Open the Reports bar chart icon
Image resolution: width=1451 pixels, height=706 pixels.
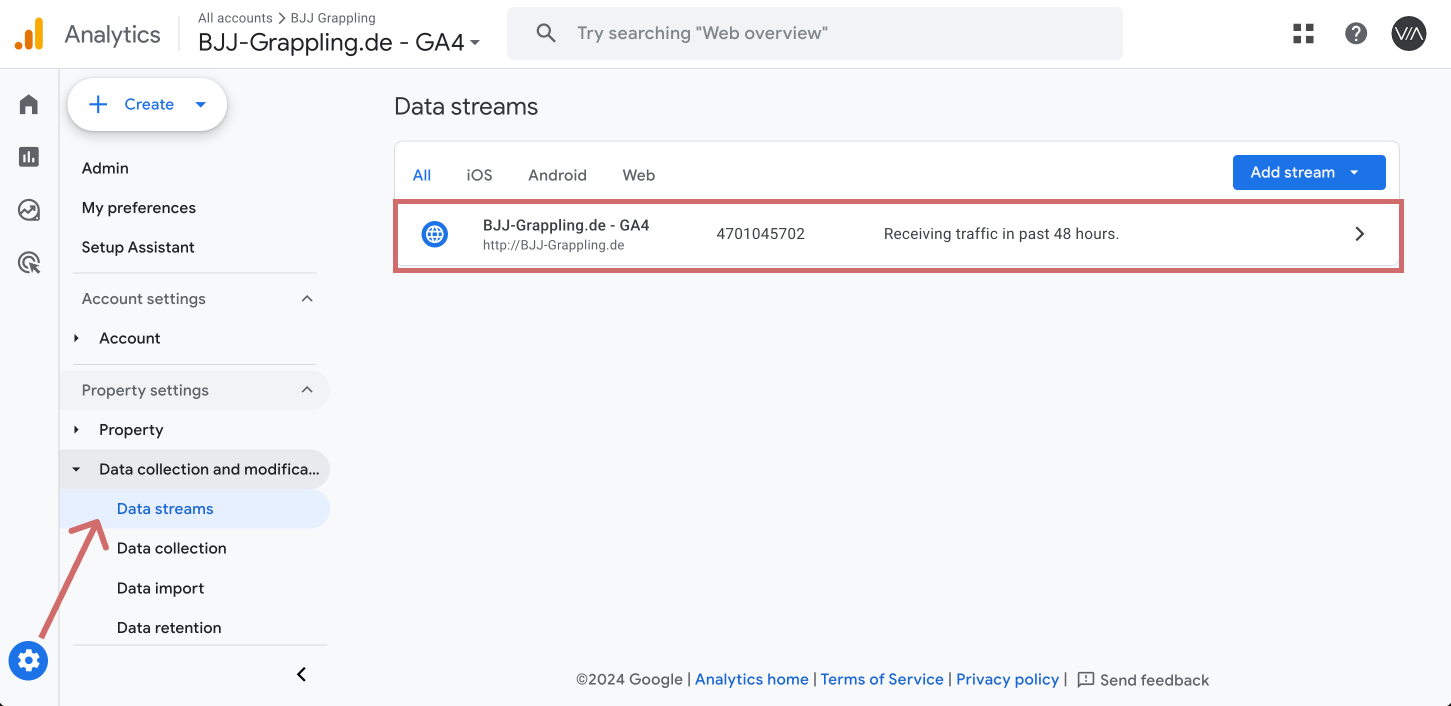pyautogui.click(x=29, y=156)
